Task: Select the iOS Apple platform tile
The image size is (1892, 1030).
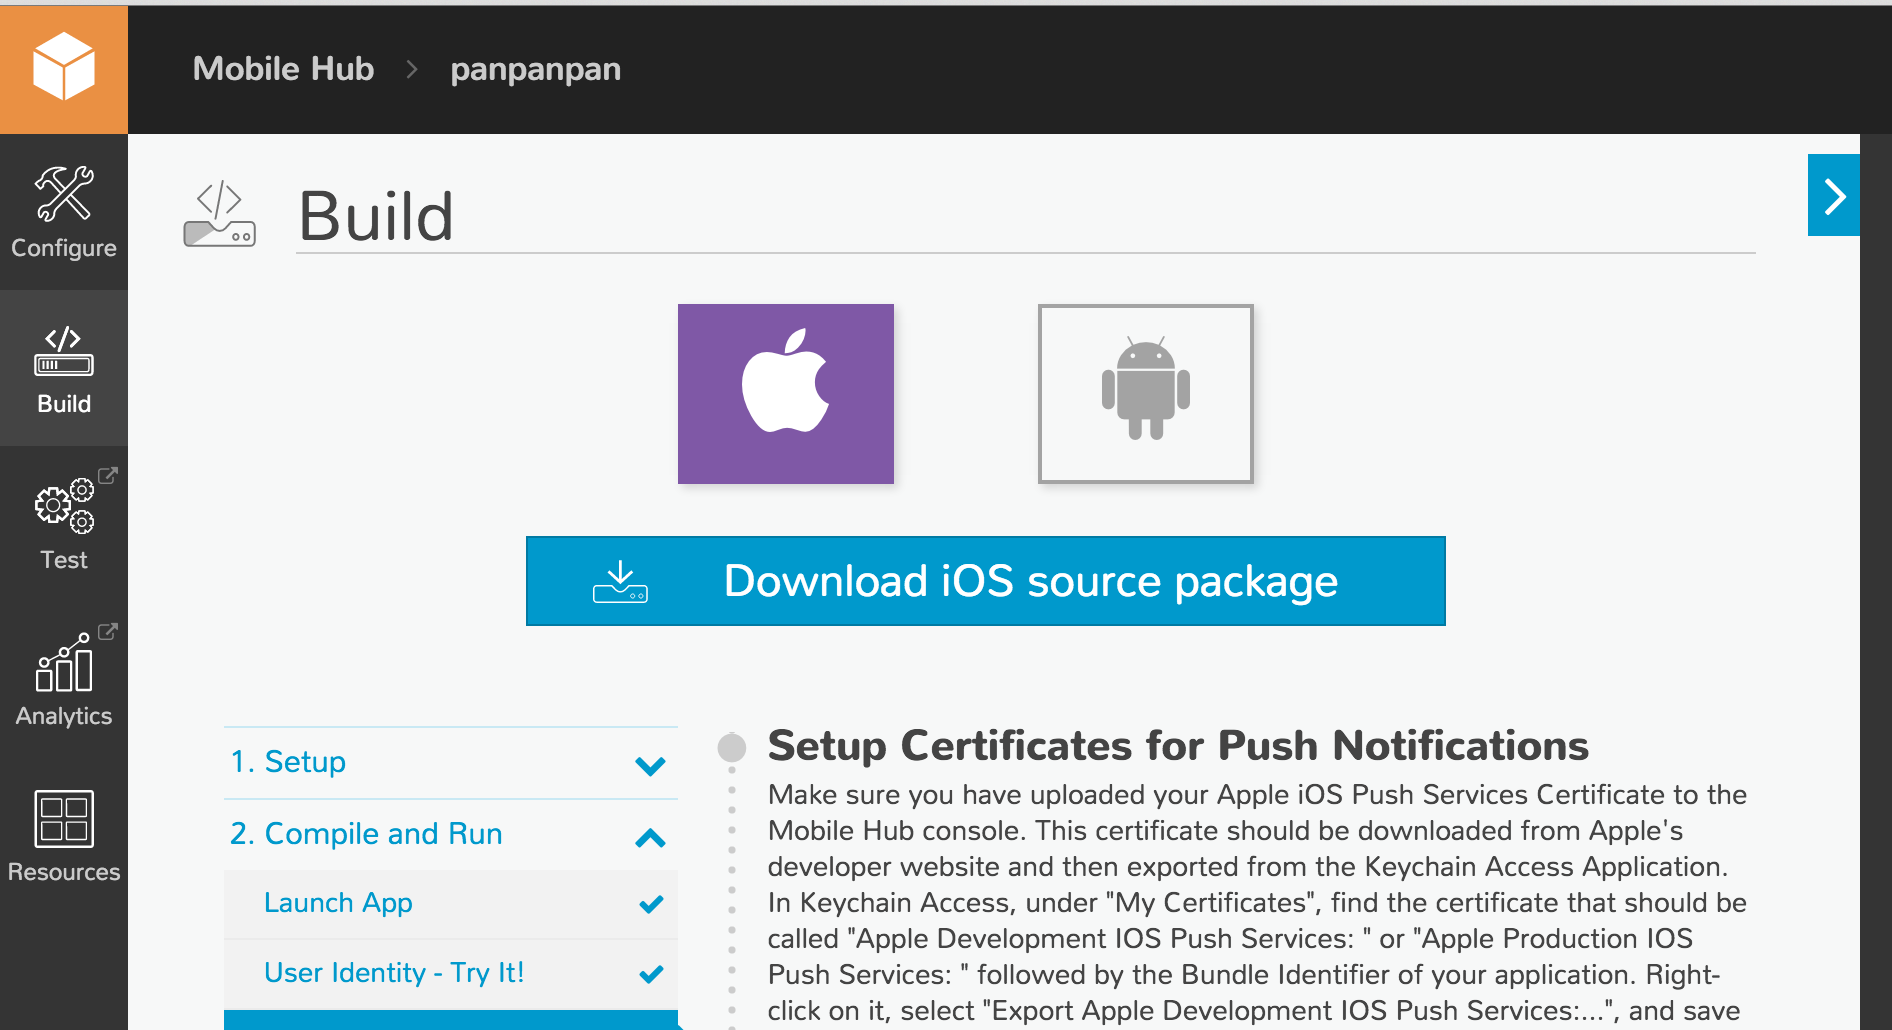Action: (786, 394)
